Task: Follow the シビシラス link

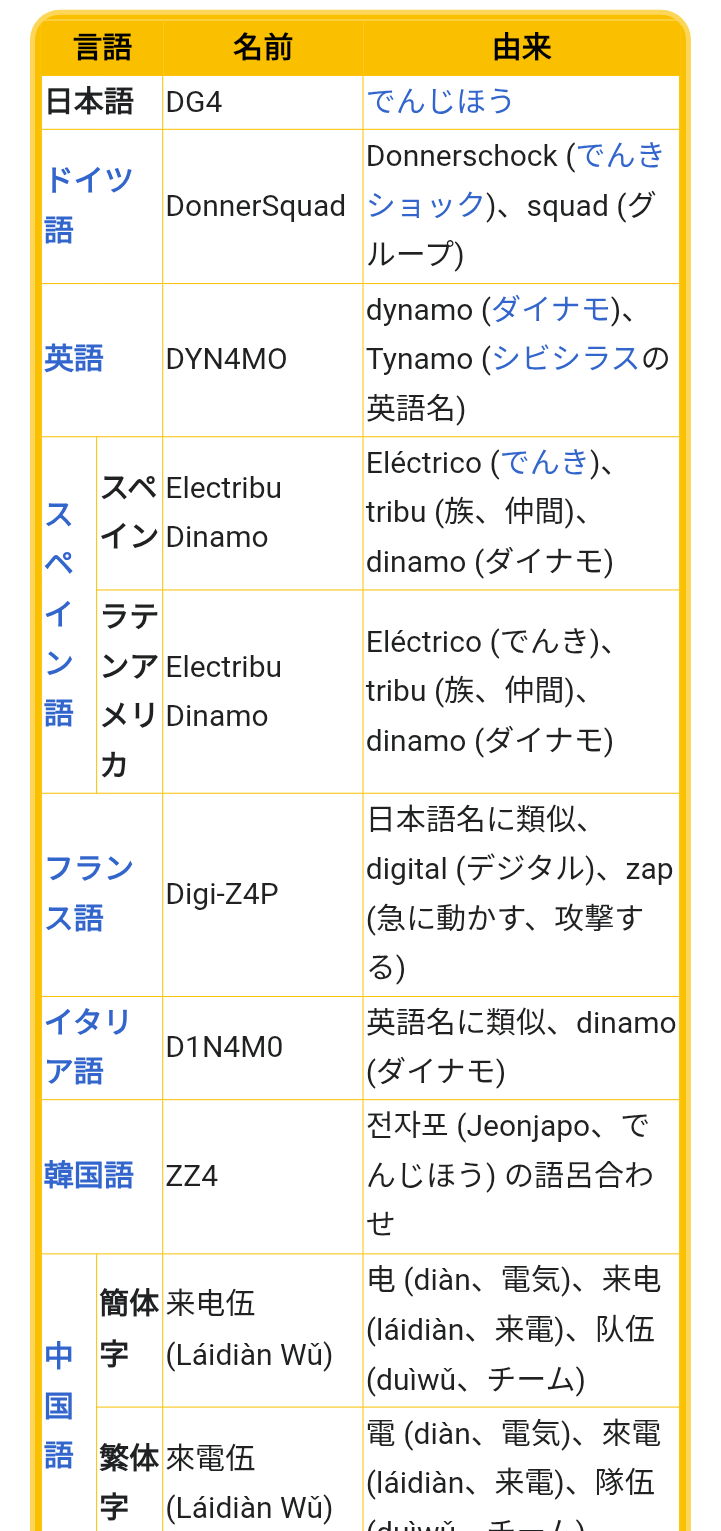Action: [x=565, y=359]
